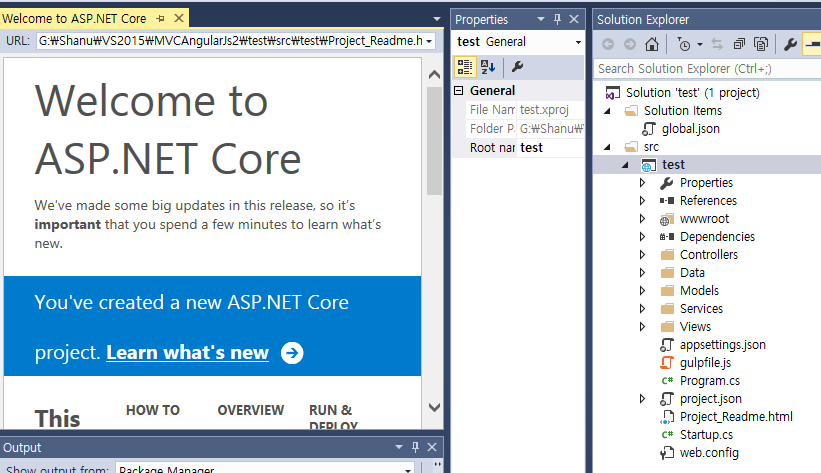Expand the wwwroot node

coord(643,219)
